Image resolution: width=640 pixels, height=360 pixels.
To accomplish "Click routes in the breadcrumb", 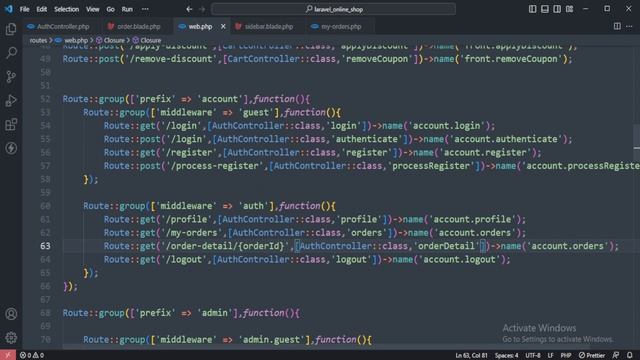I will pos(38,40).
